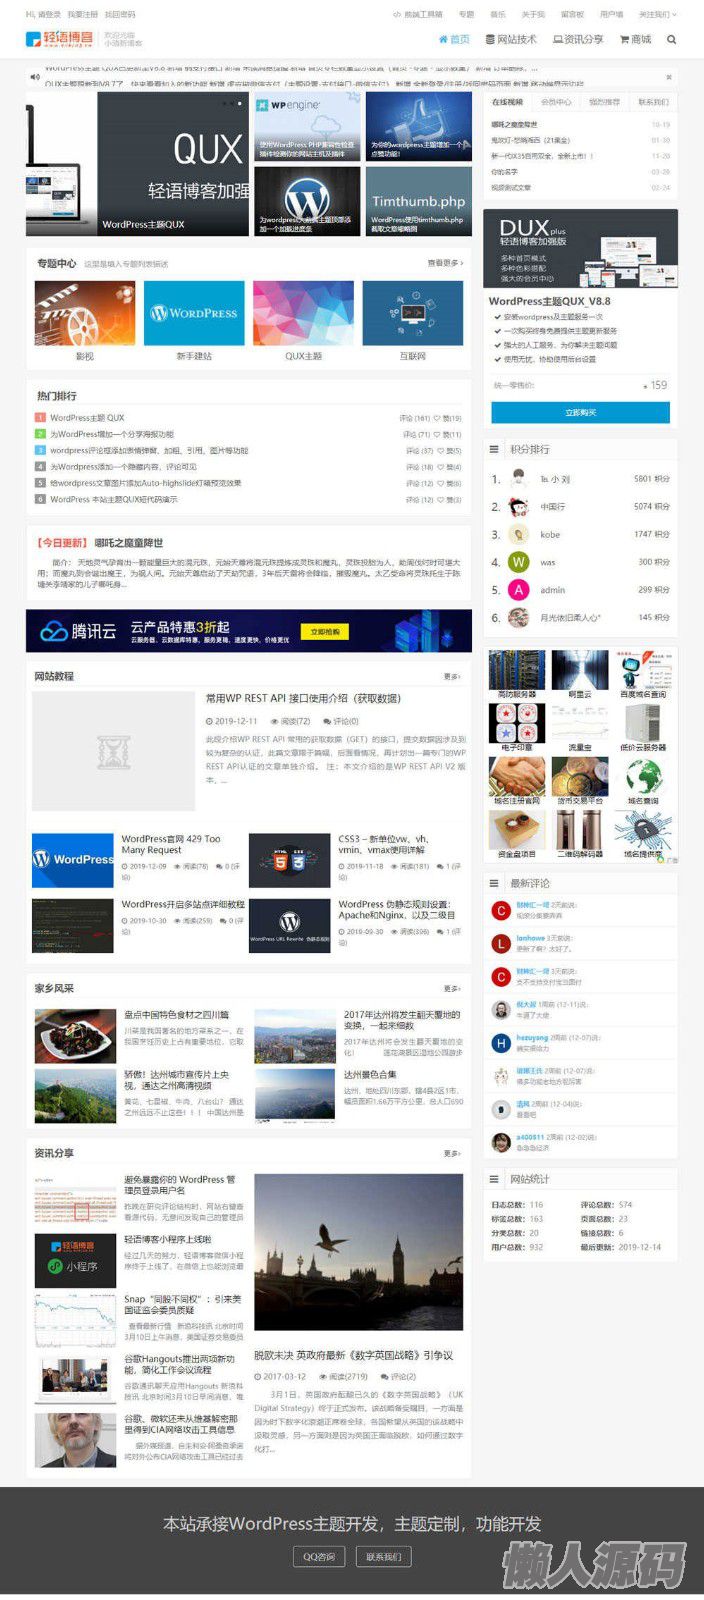Expand 查看更多 in 专题中心 section

(445, 263)
